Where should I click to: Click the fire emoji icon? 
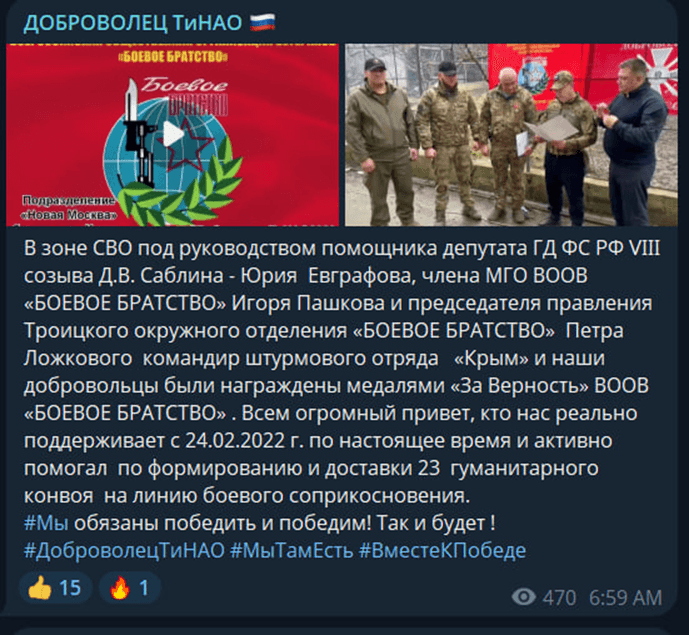point(120,588)
